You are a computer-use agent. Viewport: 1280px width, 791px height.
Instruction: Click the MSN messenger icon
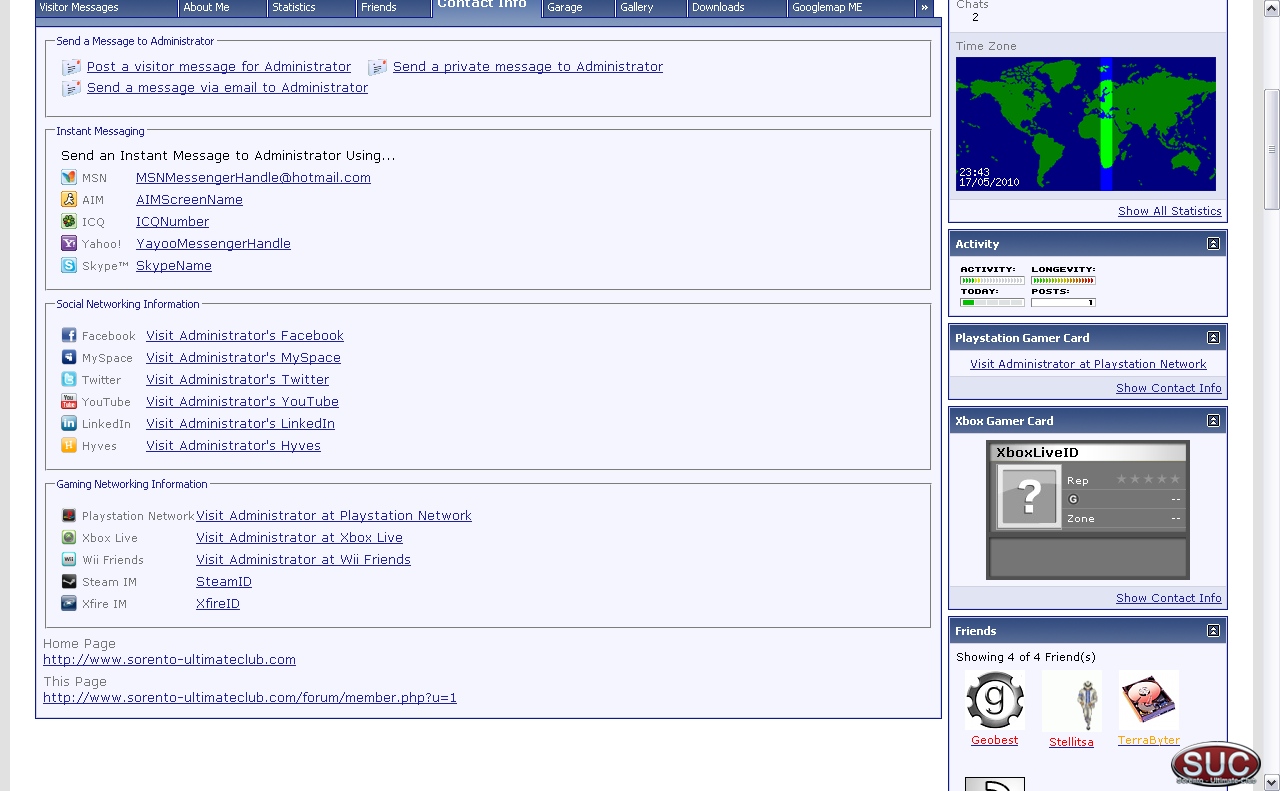pos(69,177)
